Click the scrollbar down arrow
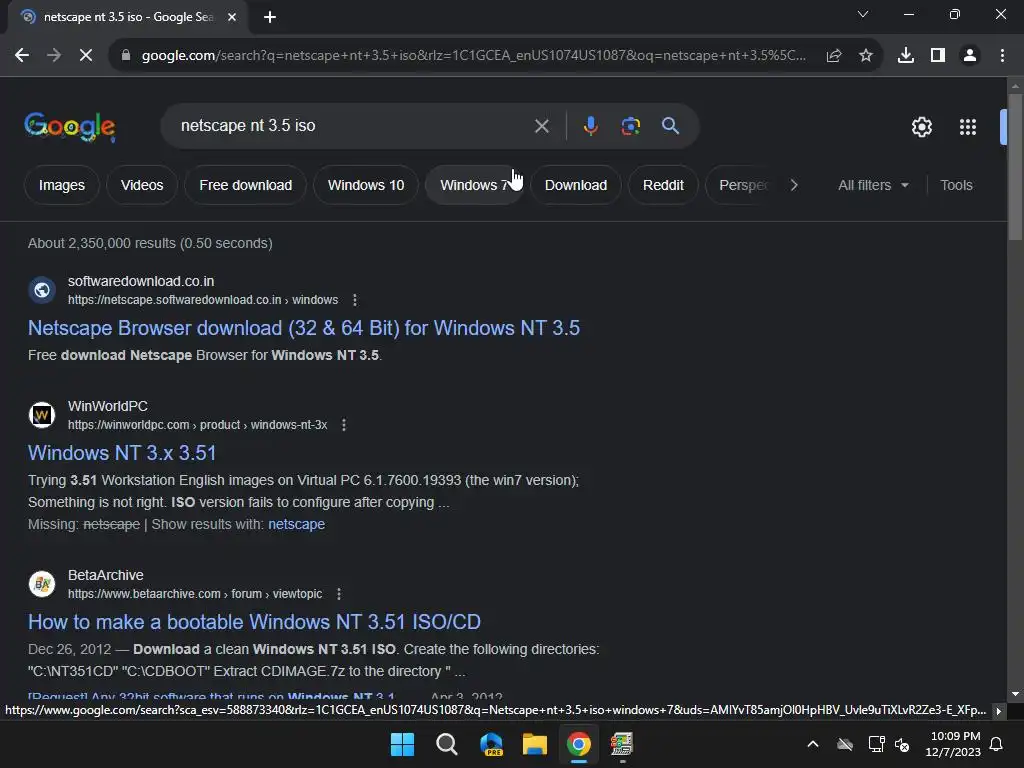This screenshot has height=768, width=1024. (x=1015, y=694)
